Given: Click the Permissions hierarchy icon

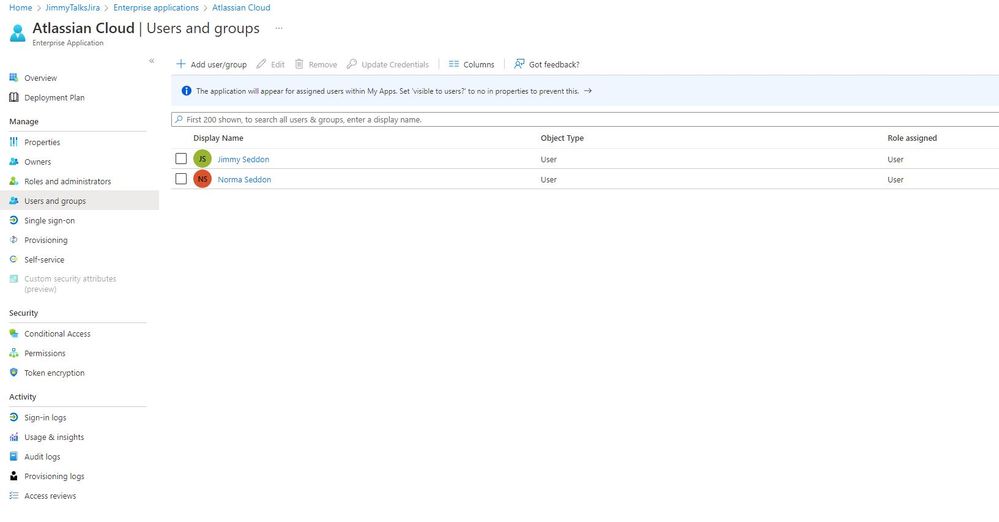Looking at the screenshot, I should click(13, 353).
